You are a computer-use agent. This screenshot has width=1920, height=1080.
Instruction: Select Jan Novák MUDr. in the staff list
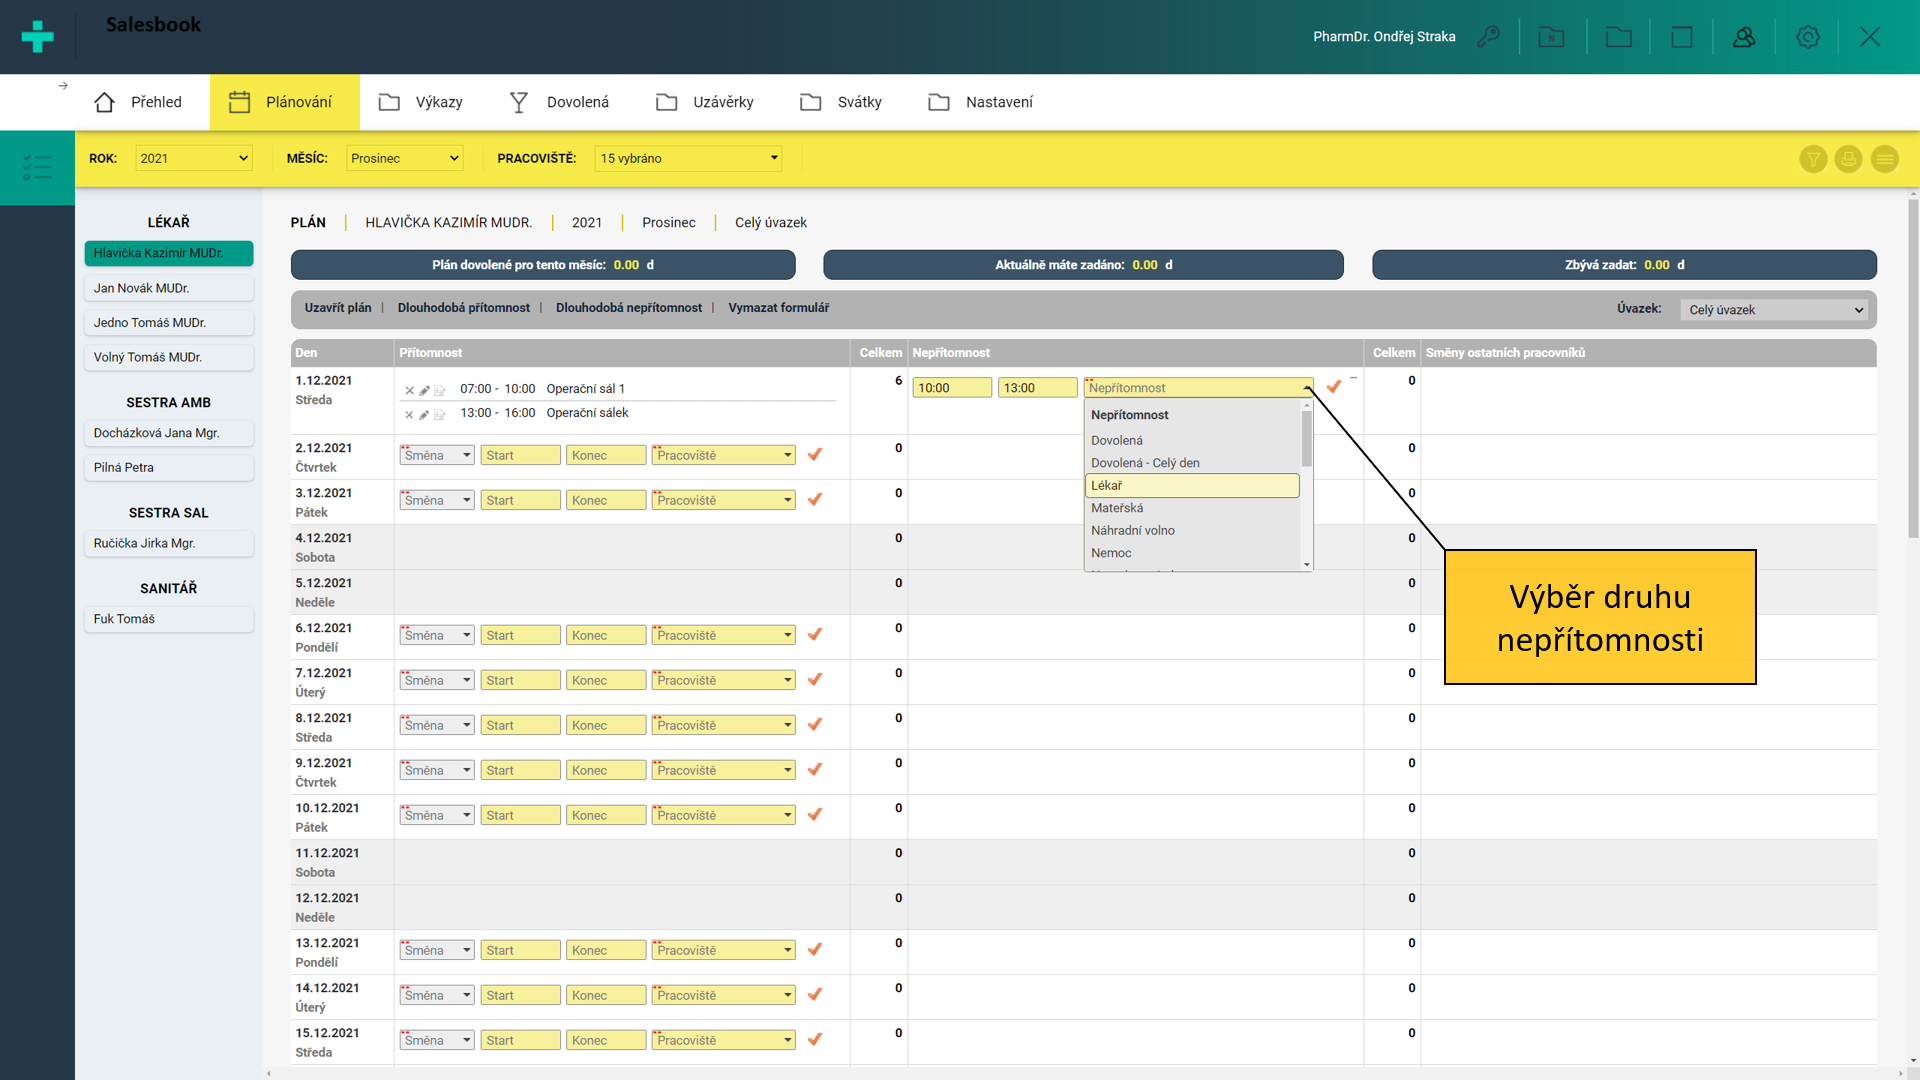coord(168,288)
